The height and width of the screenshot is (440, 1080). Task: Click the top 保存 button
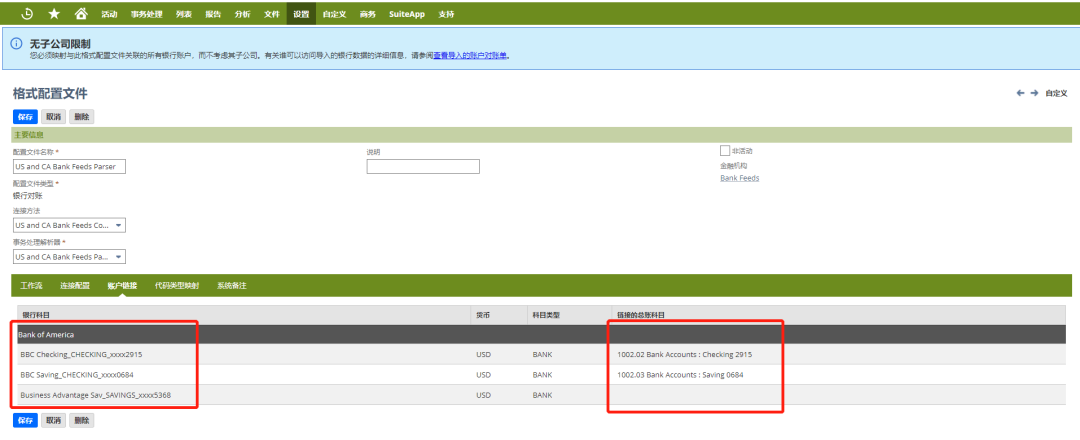point(25,117)
